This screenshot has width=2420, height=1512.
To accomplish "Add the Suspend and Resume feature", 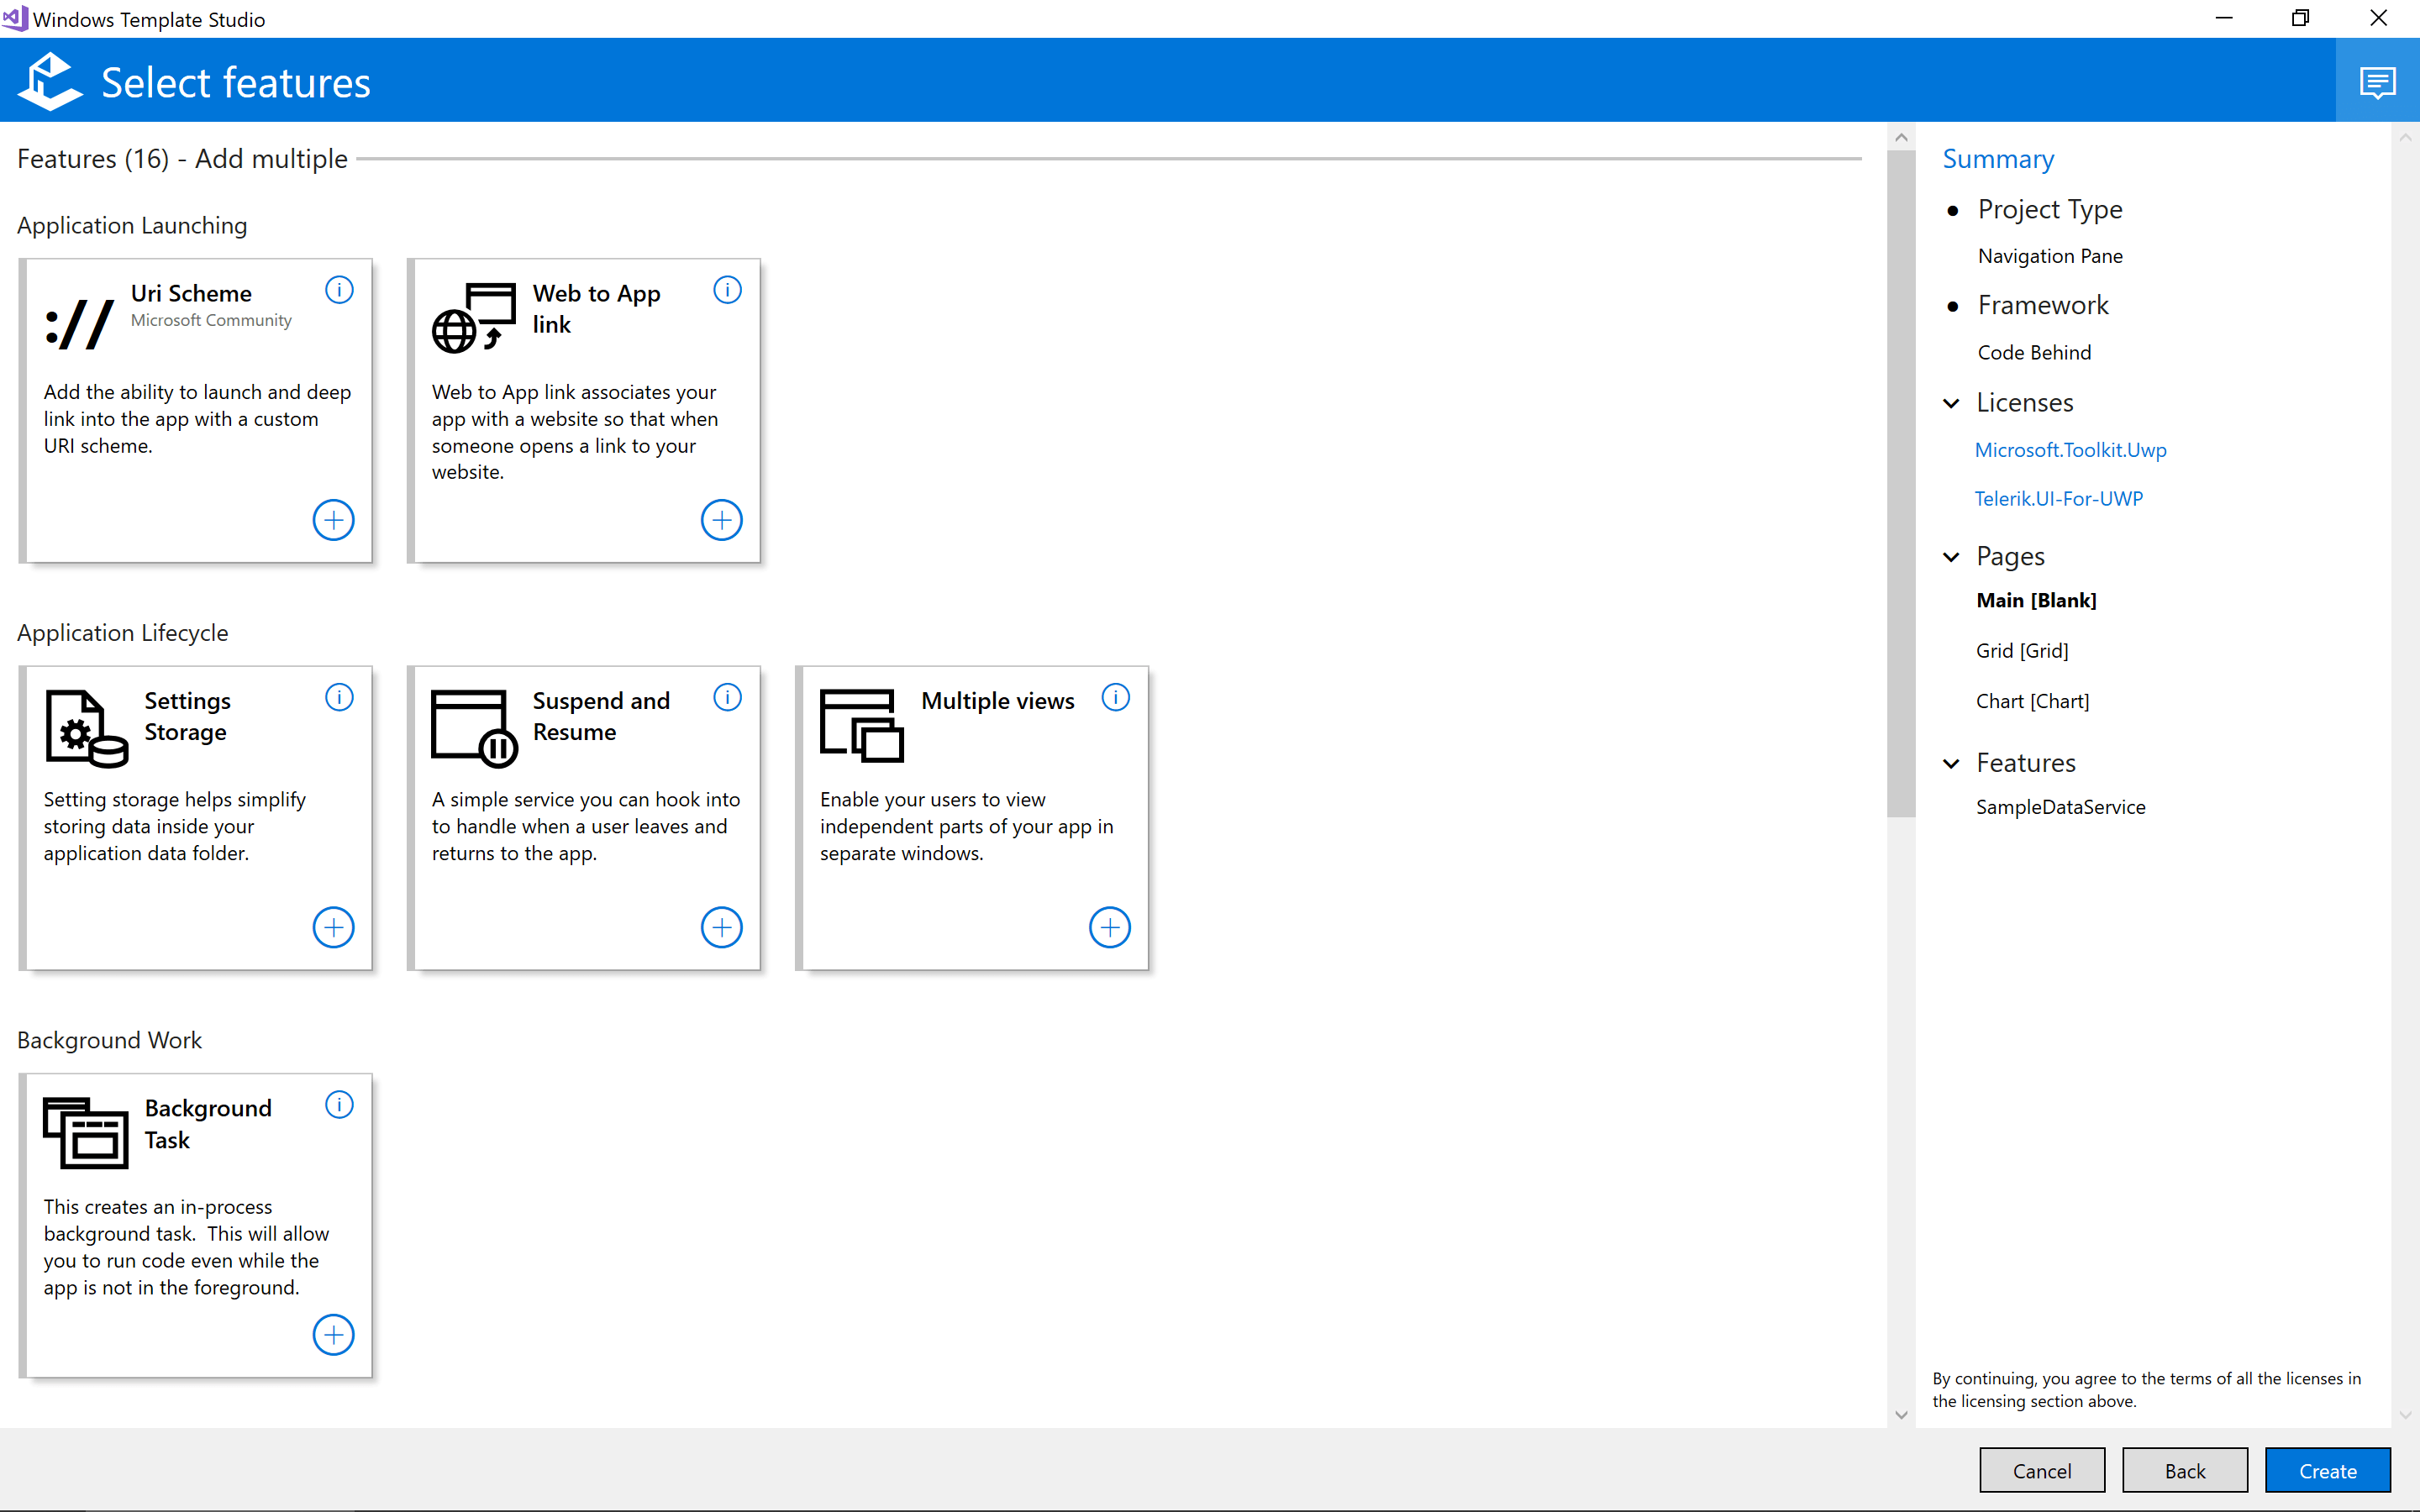I will 721,927.
